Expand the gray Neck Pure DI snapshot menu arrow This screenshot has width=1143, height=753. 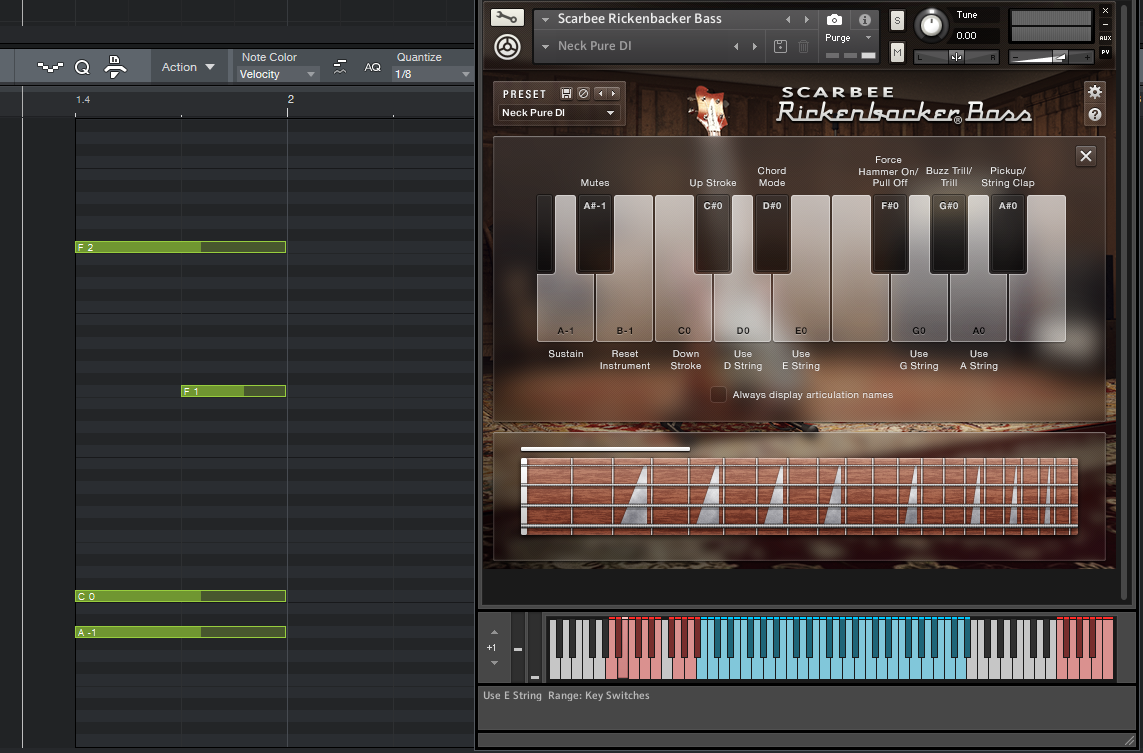(545, 47)
